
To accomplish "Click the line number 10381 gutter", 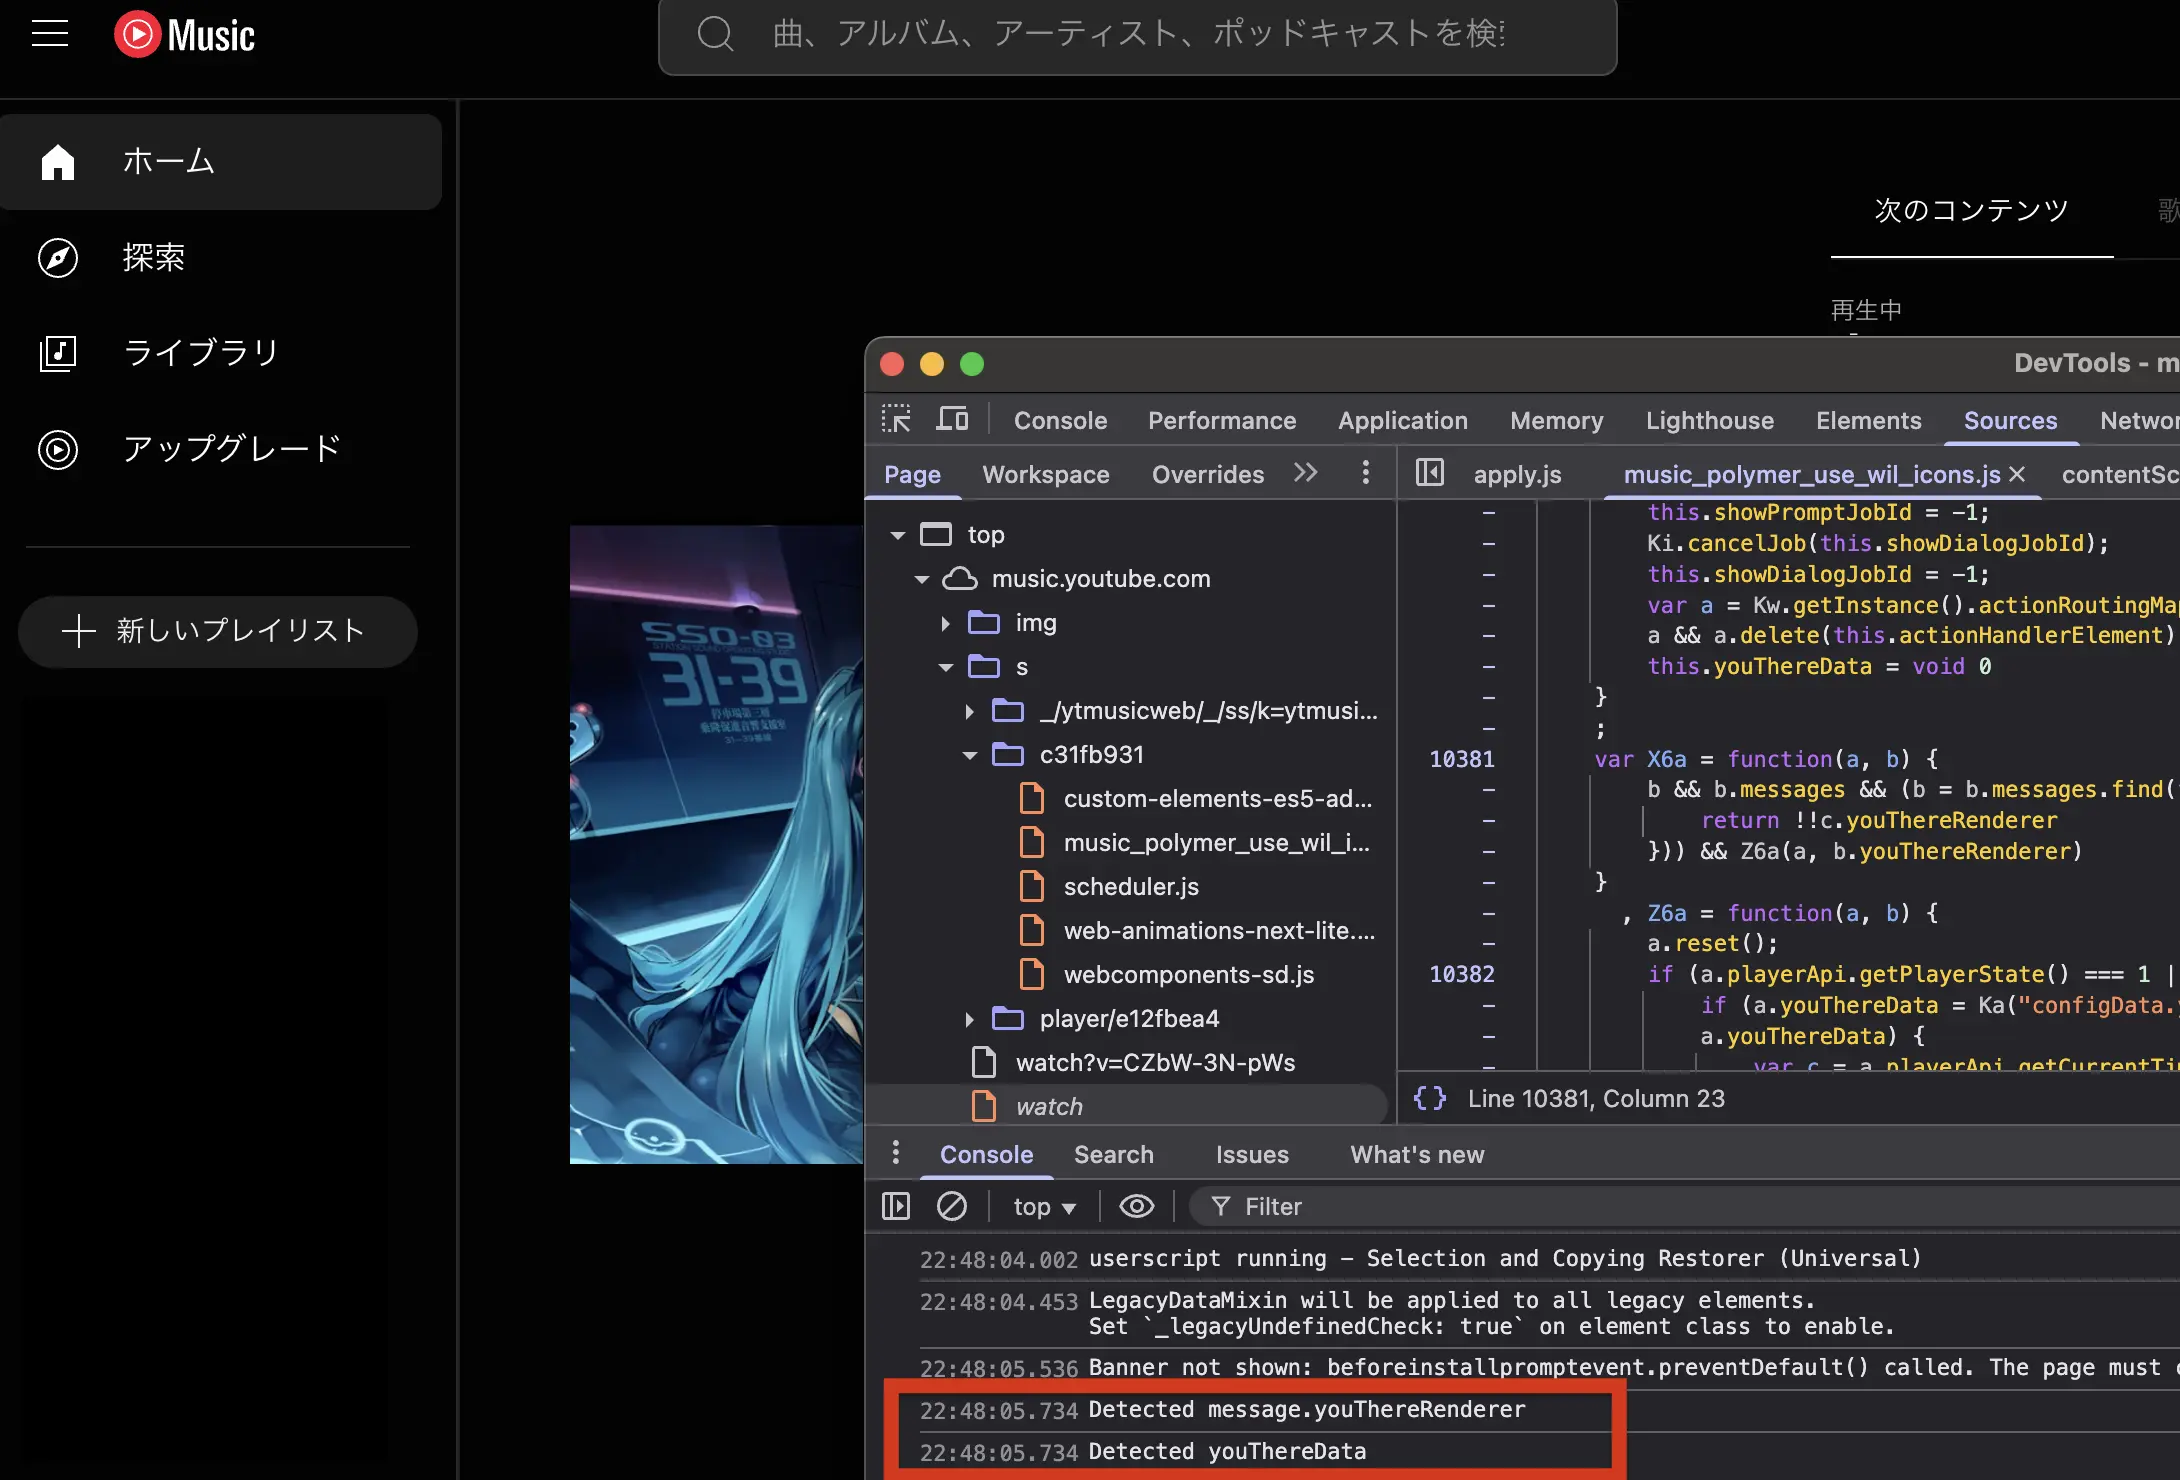I will [x=1462, y=760].
